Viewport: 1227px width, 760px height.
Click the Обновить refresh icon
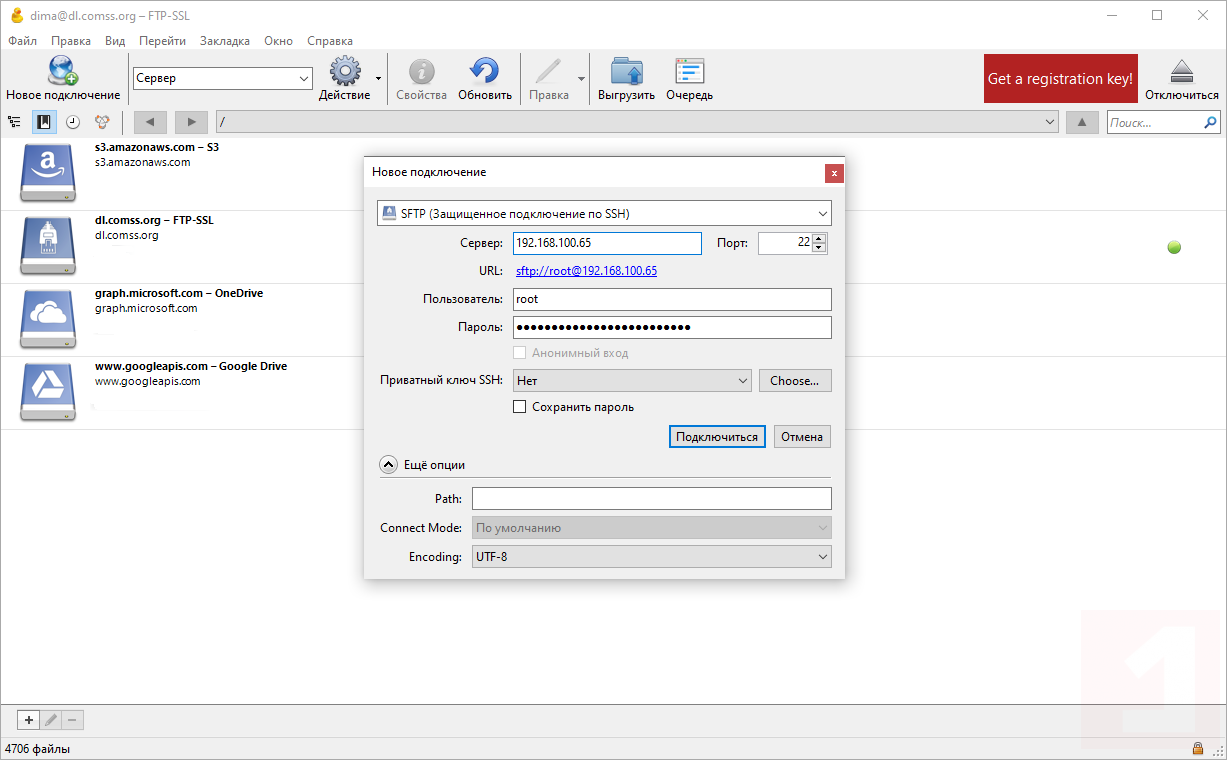click(485, 71)
